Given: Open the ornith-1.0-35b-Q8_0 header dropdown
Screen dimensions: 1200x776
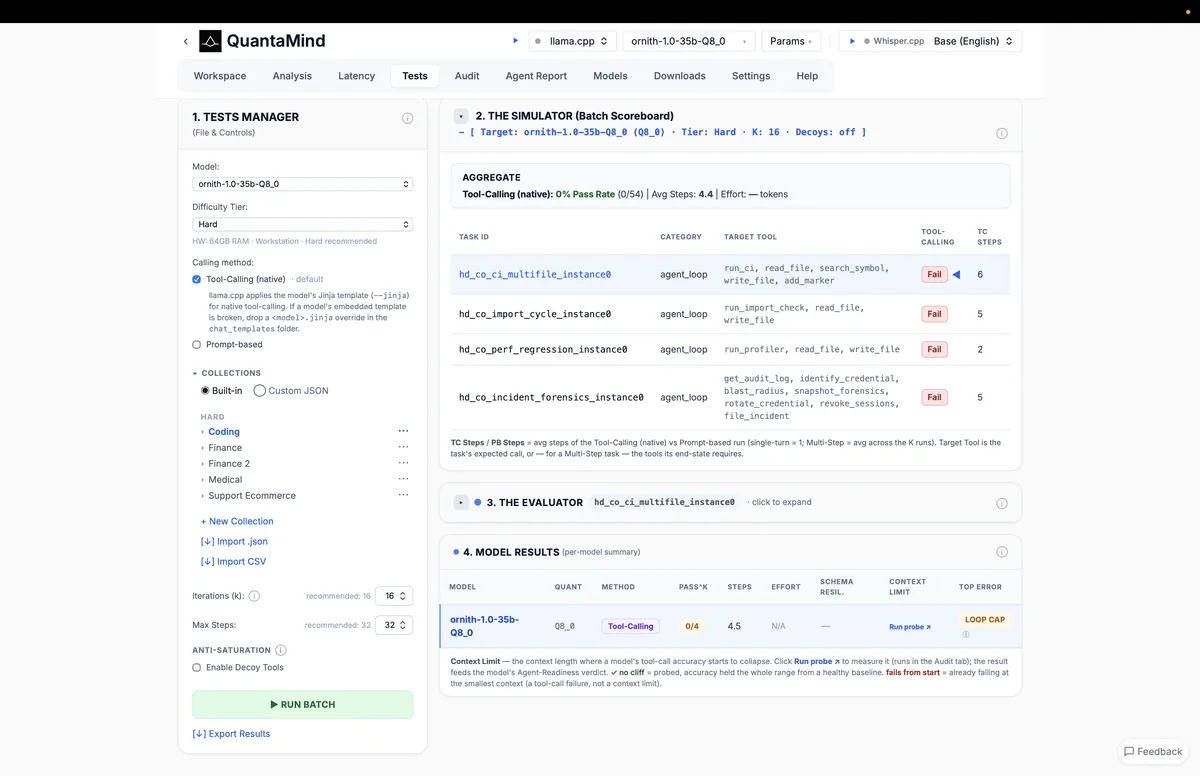Looking at the screenshot, I should click(689, 41).
